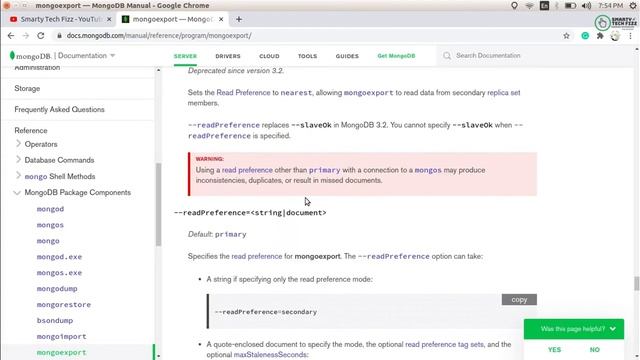Open the battery status indicator
Viewport: 640px width, 360px height.
[570, 6]
